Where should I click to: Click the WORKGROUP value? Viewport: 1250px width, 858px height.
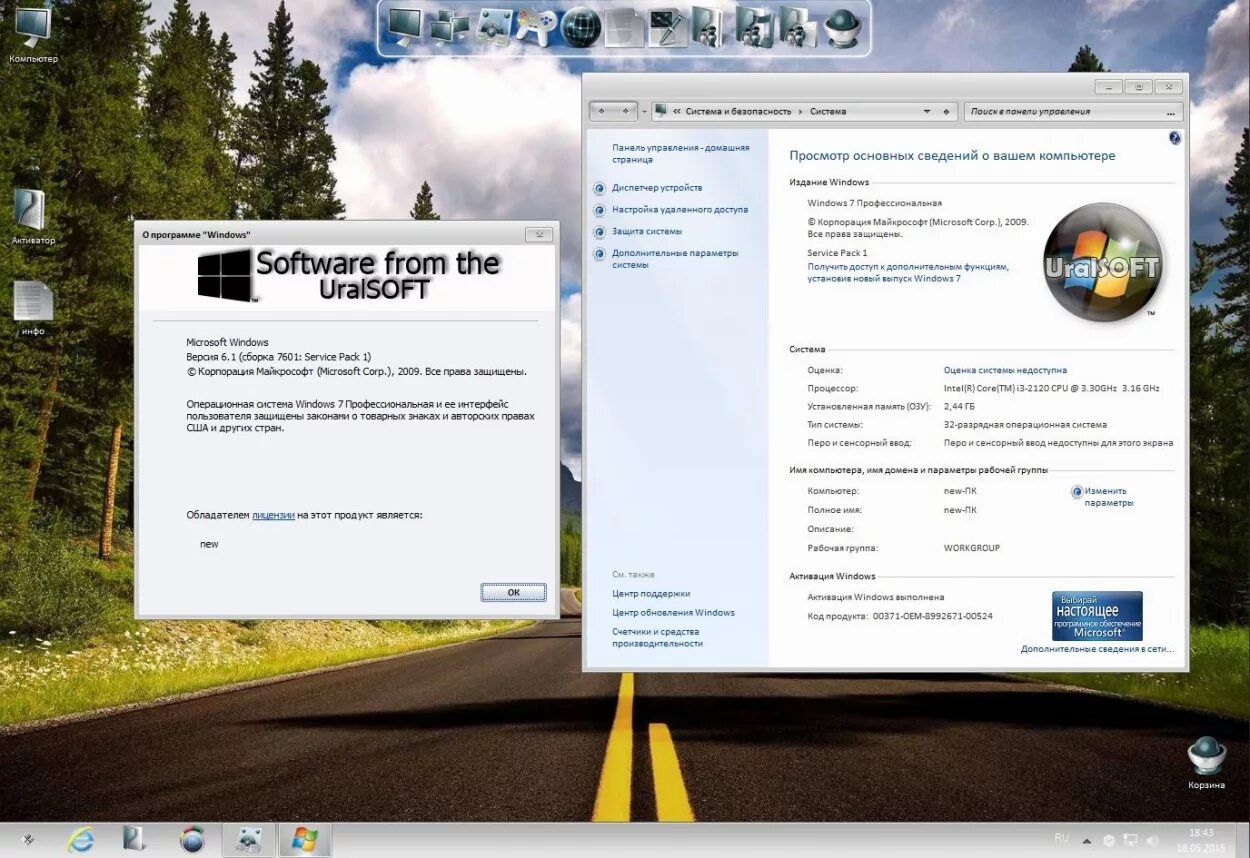coord(972,548)
